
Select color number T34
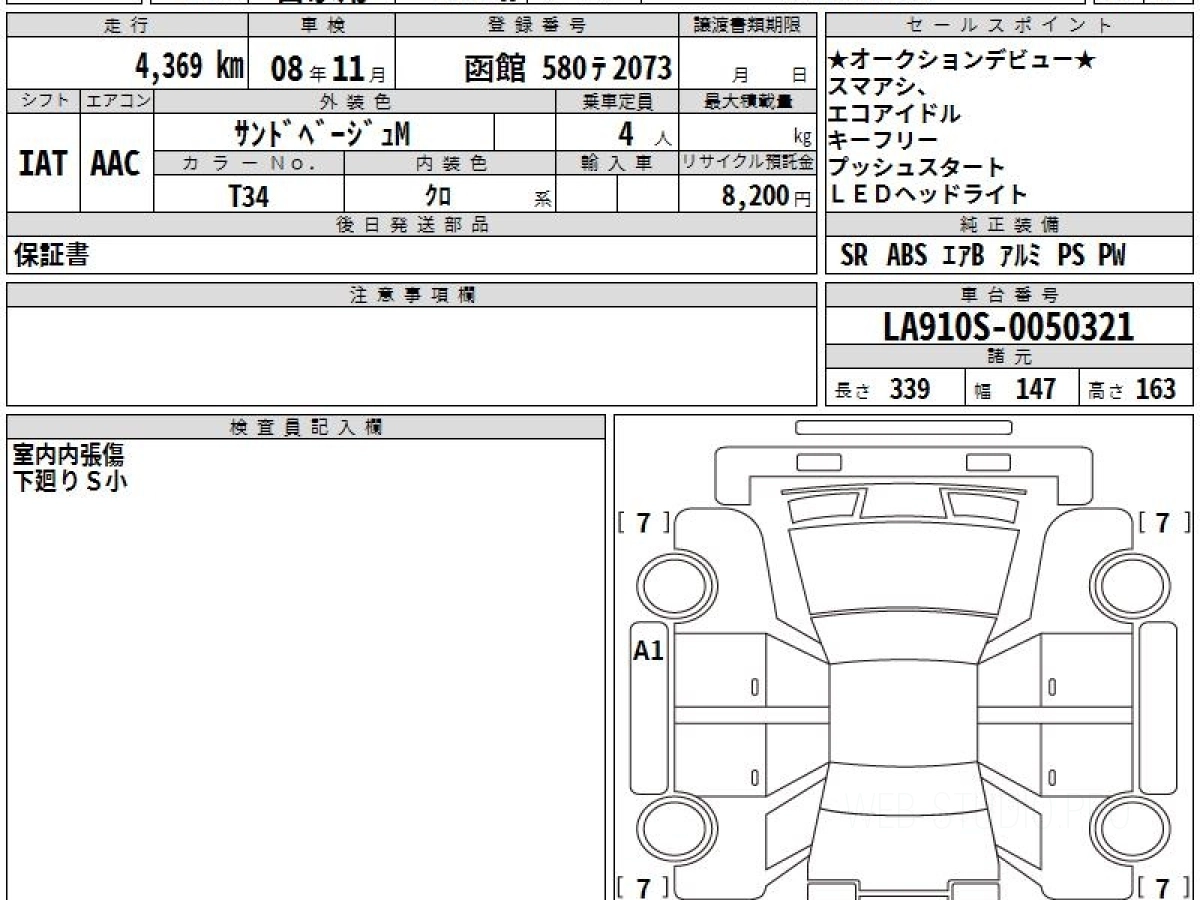coord(248,197)
